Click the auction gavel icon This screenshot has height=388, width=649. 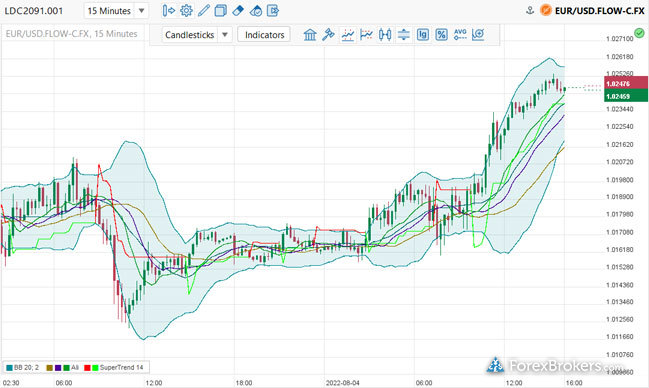pyautogui.click(x=328, y=35)
